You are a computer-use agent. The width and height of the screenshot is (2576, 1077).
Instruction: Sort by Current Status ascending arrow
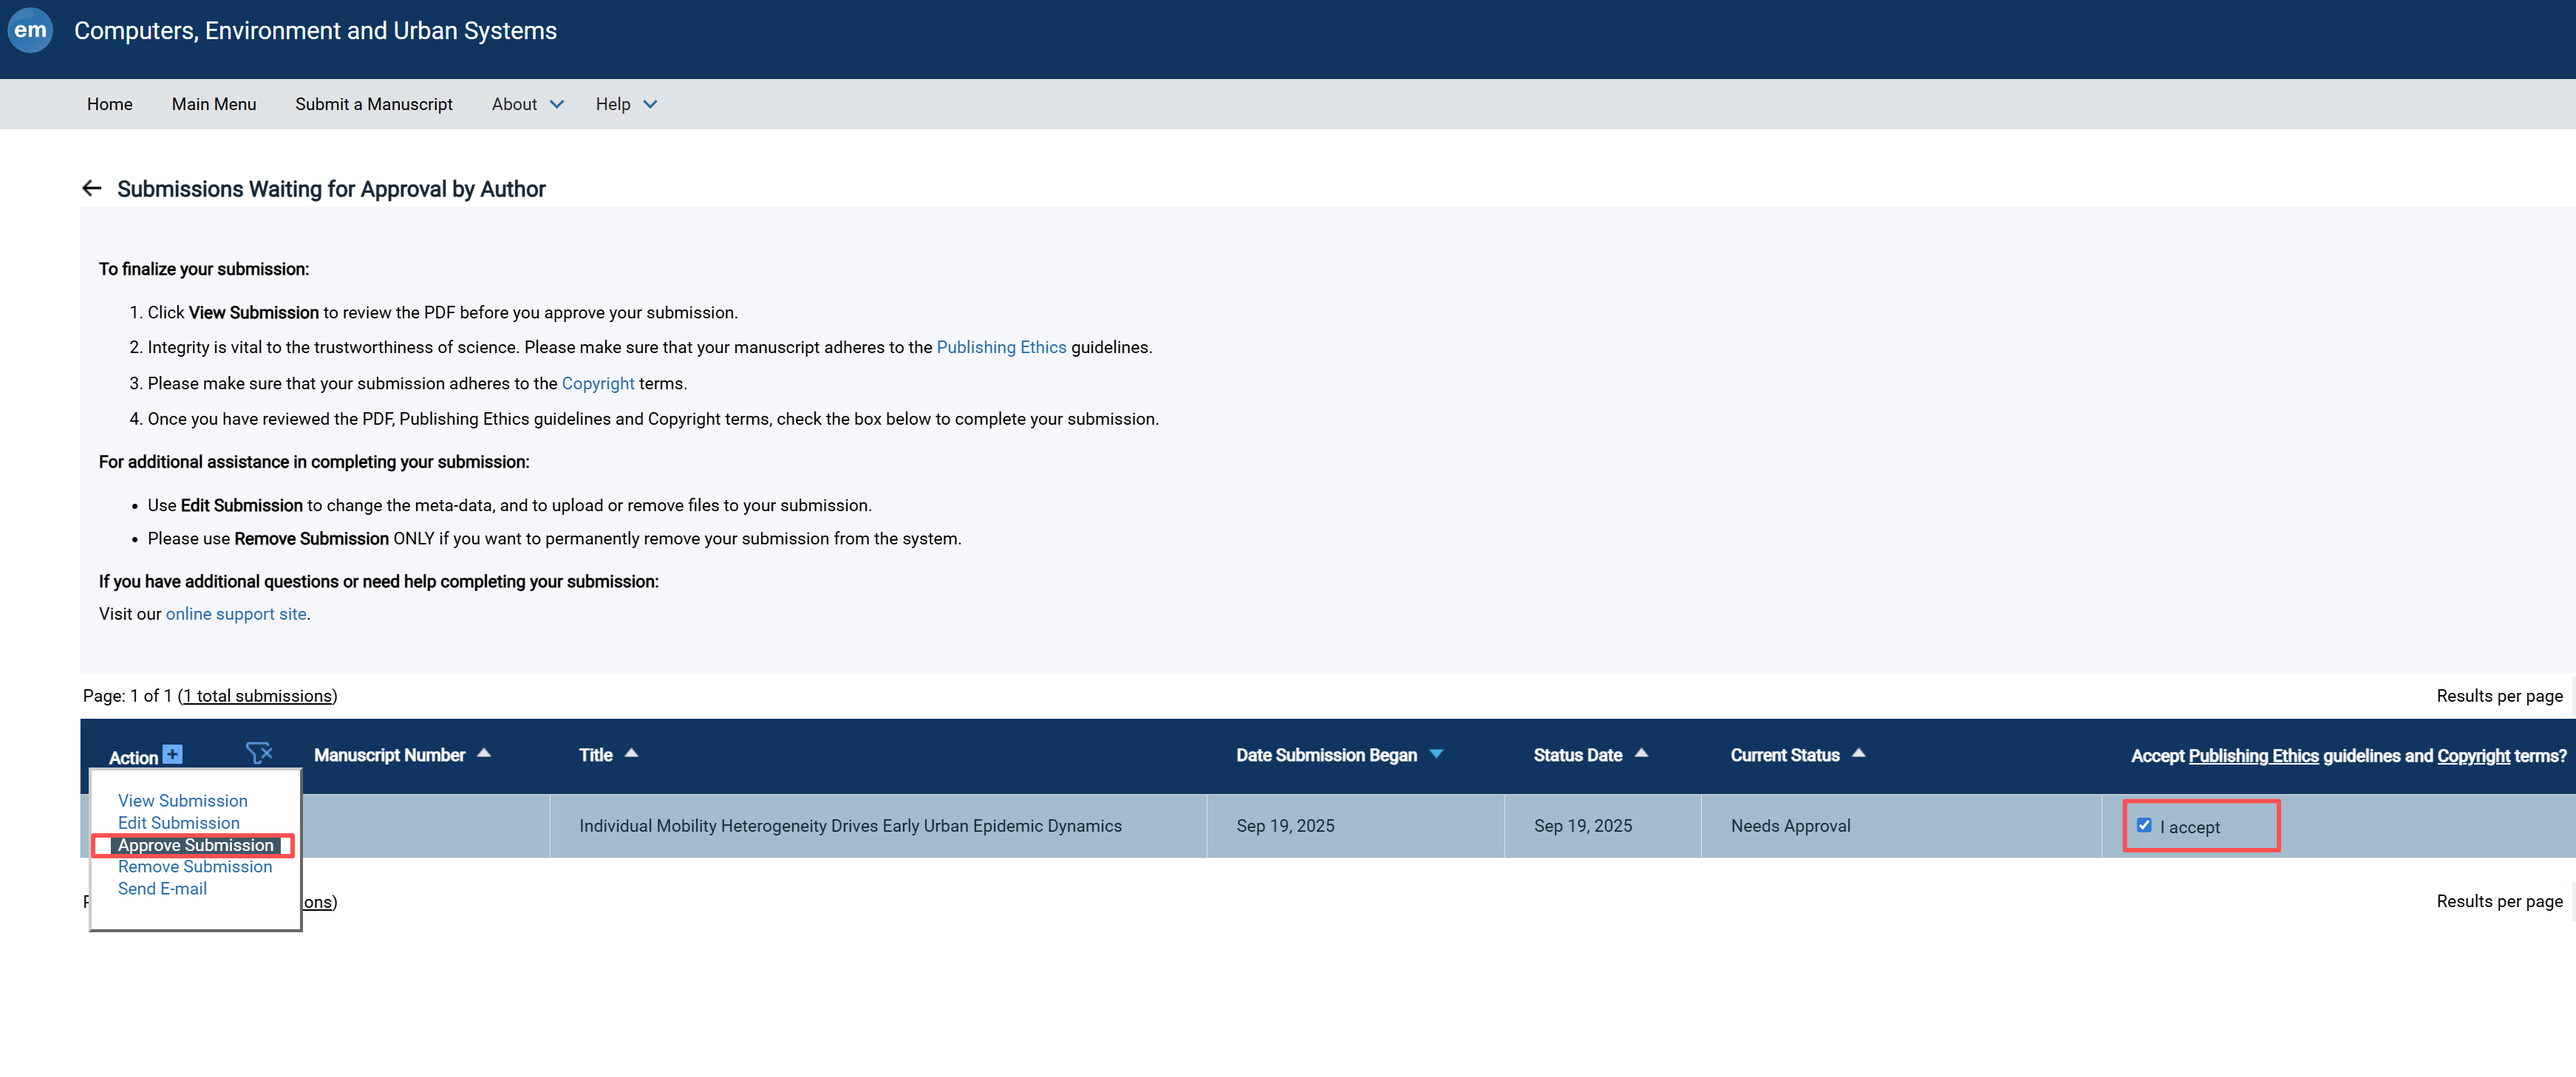pos(1858,753)
